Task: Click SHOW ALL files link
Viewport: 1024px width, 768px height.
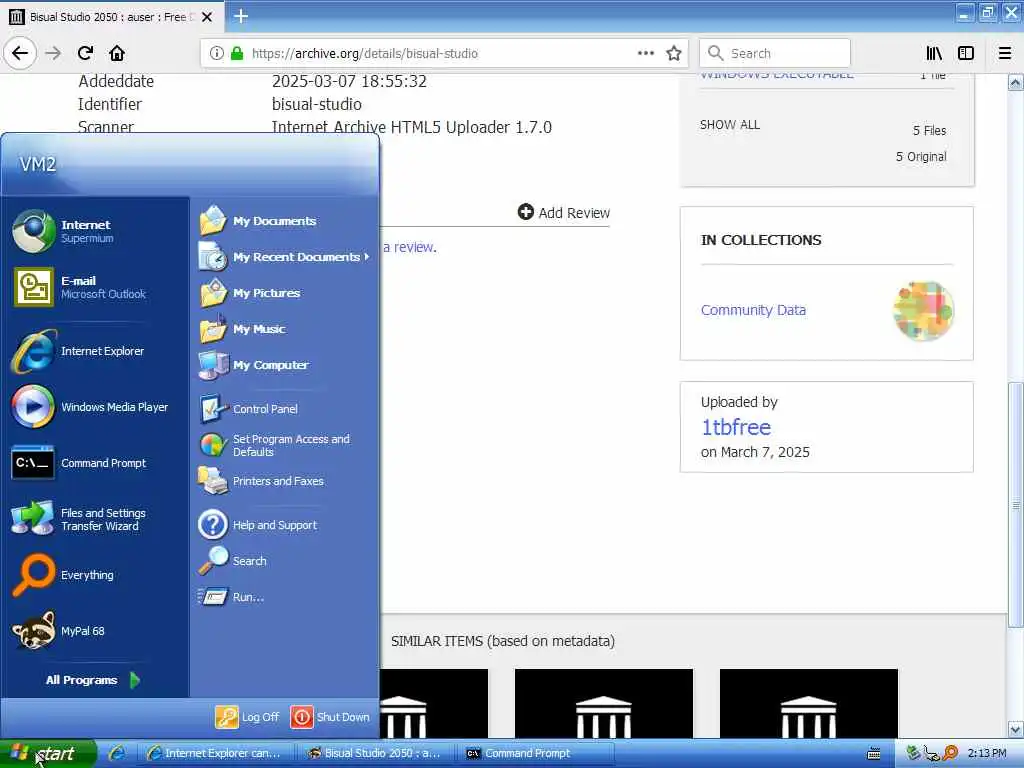Action: click(729, 125)
